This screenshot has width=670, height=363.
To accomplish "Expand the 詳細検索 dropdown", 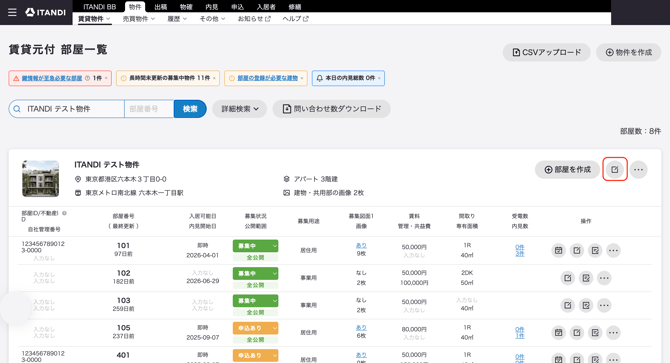I will pyautogui.click(x=240, y=109).
